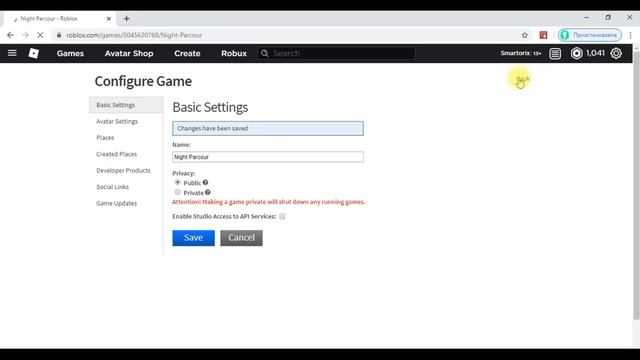This screenshot has height=360, width=640.
Task: Close the Night Parcour tab
Action: point(109,18)
